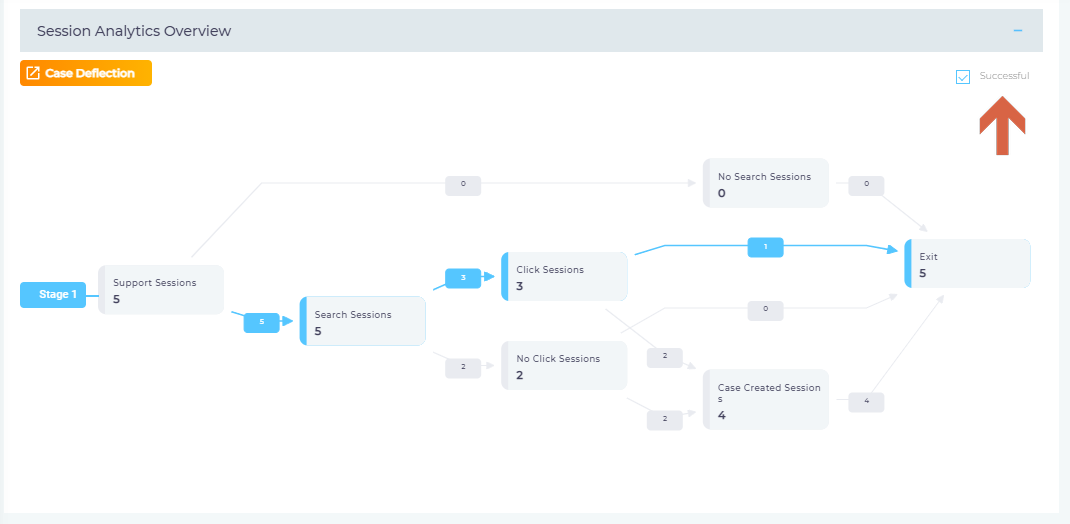The height and width of the screenshot is (524, 1070).
Task: Click the Search to No Click badge 2
Action: tap(463, 367)
